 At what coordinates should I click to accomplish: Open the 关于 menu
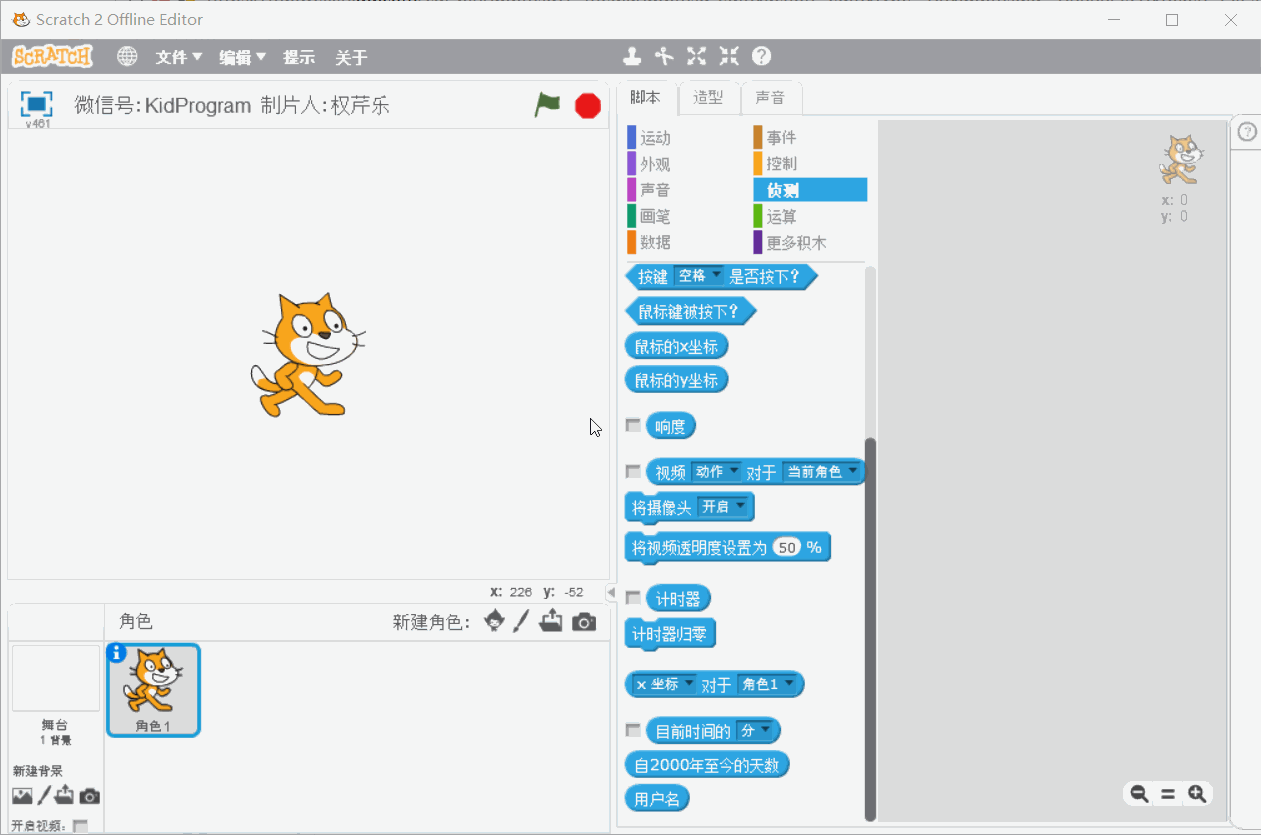[351, 57]
